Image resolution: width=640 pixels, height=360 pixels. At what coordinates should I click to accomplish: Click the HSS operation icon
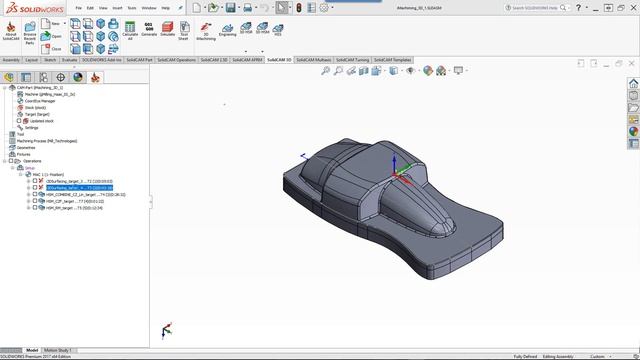(278, 29)
